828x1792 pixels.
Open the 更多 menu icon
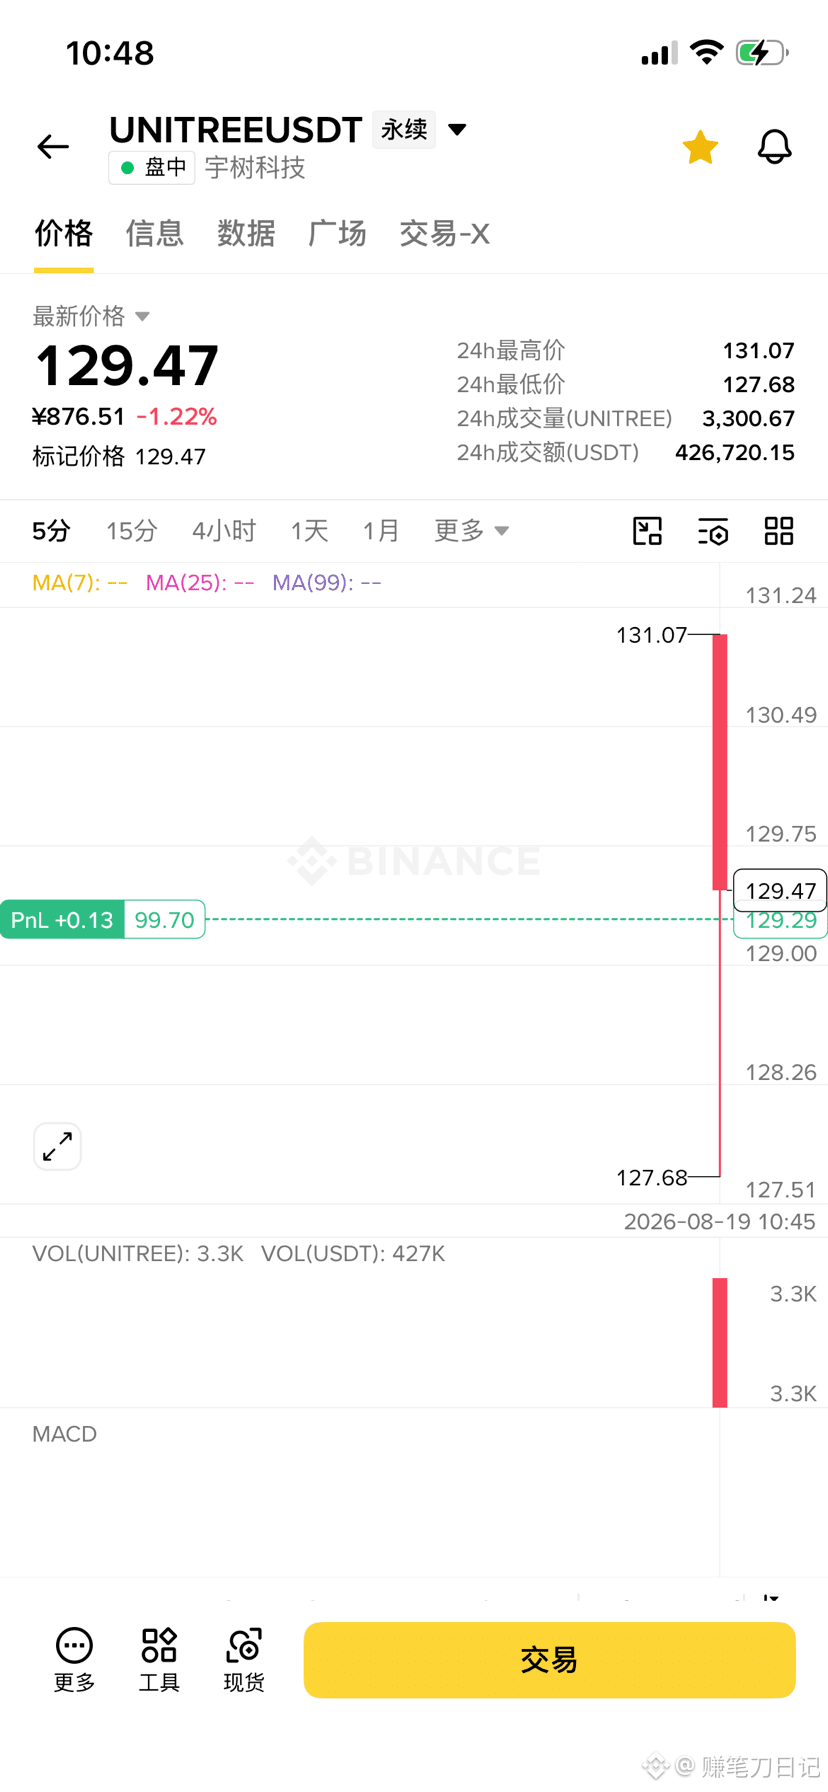click(74, 1660)
